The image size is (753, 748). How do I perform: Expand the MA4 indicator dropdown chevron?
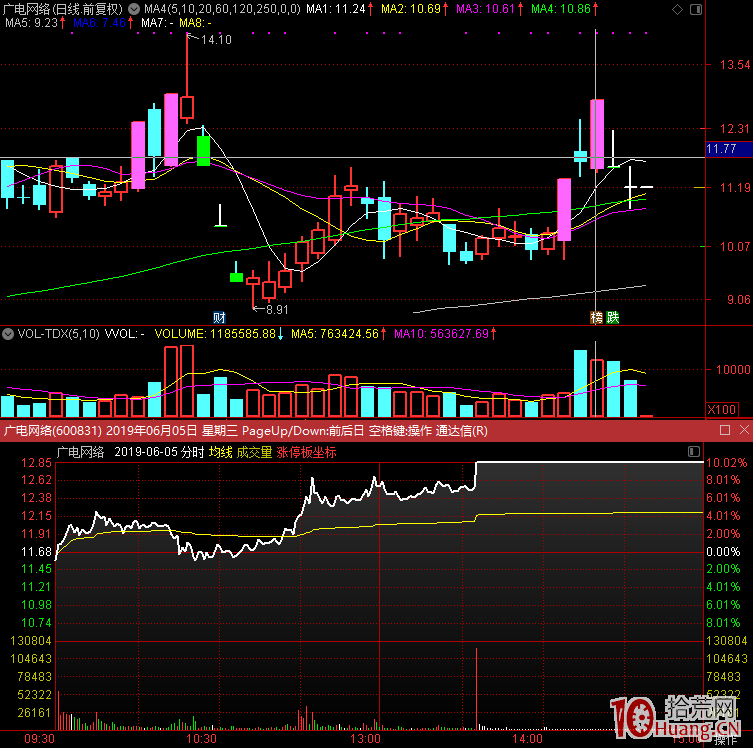click(134, 9)
